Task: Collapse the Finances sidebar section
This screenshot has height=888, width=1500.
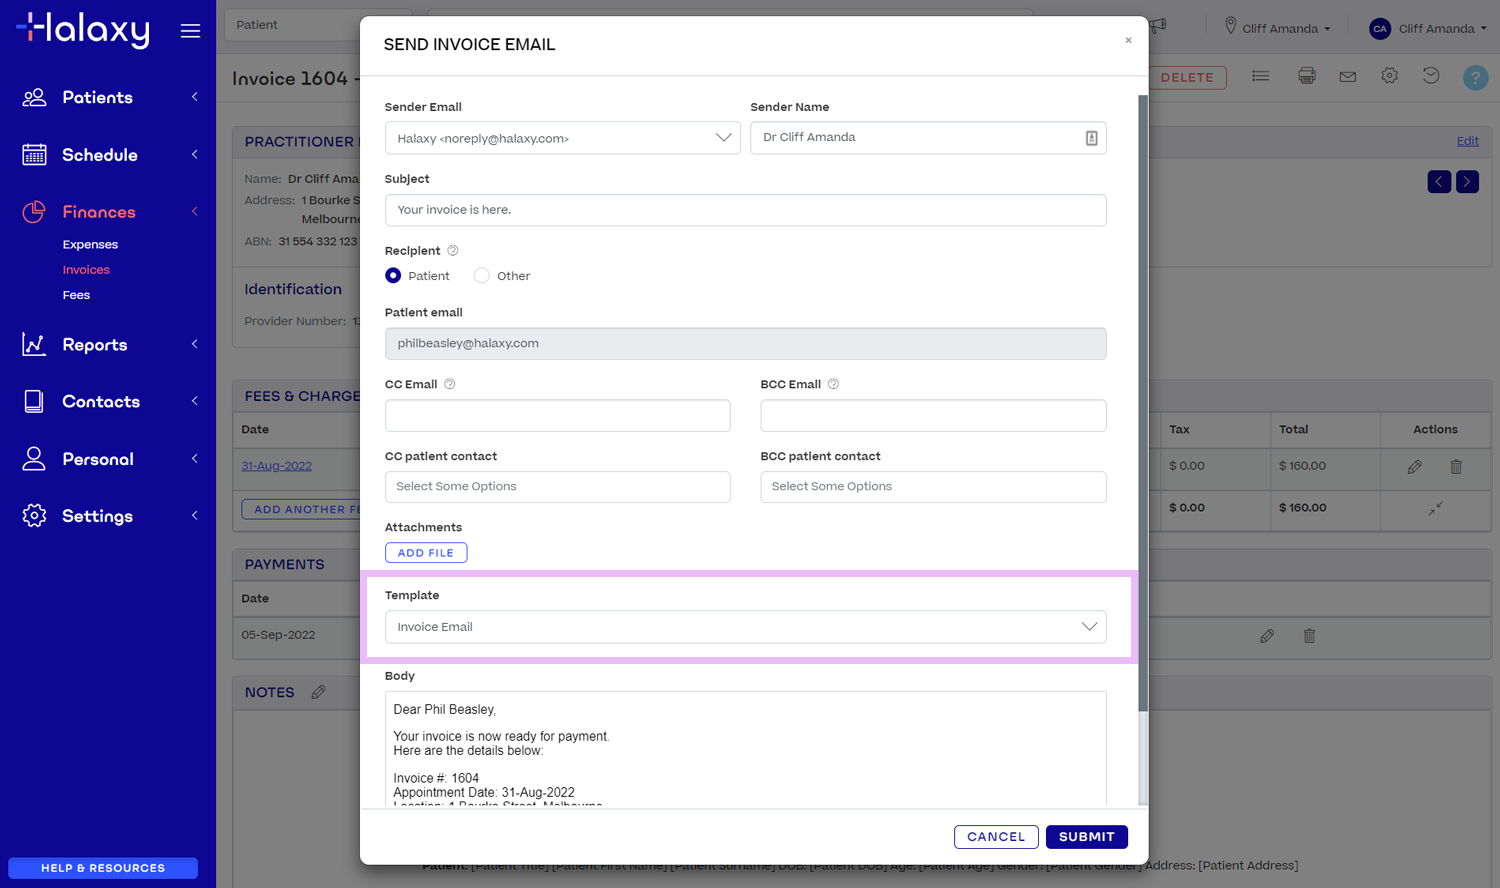Action: (x=196, y=211)
